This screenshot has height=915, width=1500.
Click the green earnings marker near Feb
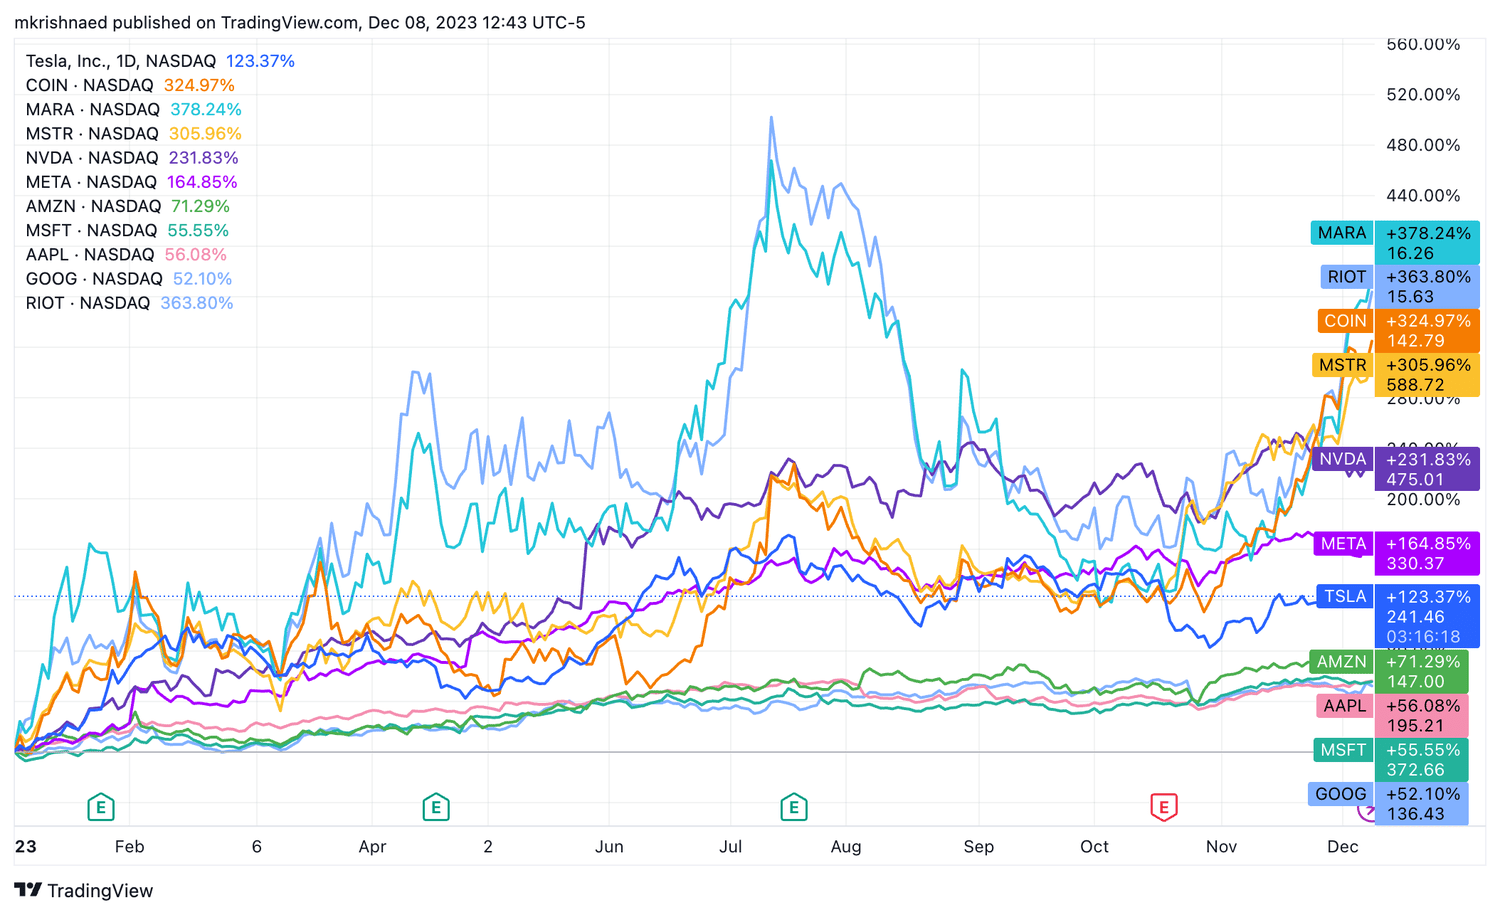coord(100,806)
